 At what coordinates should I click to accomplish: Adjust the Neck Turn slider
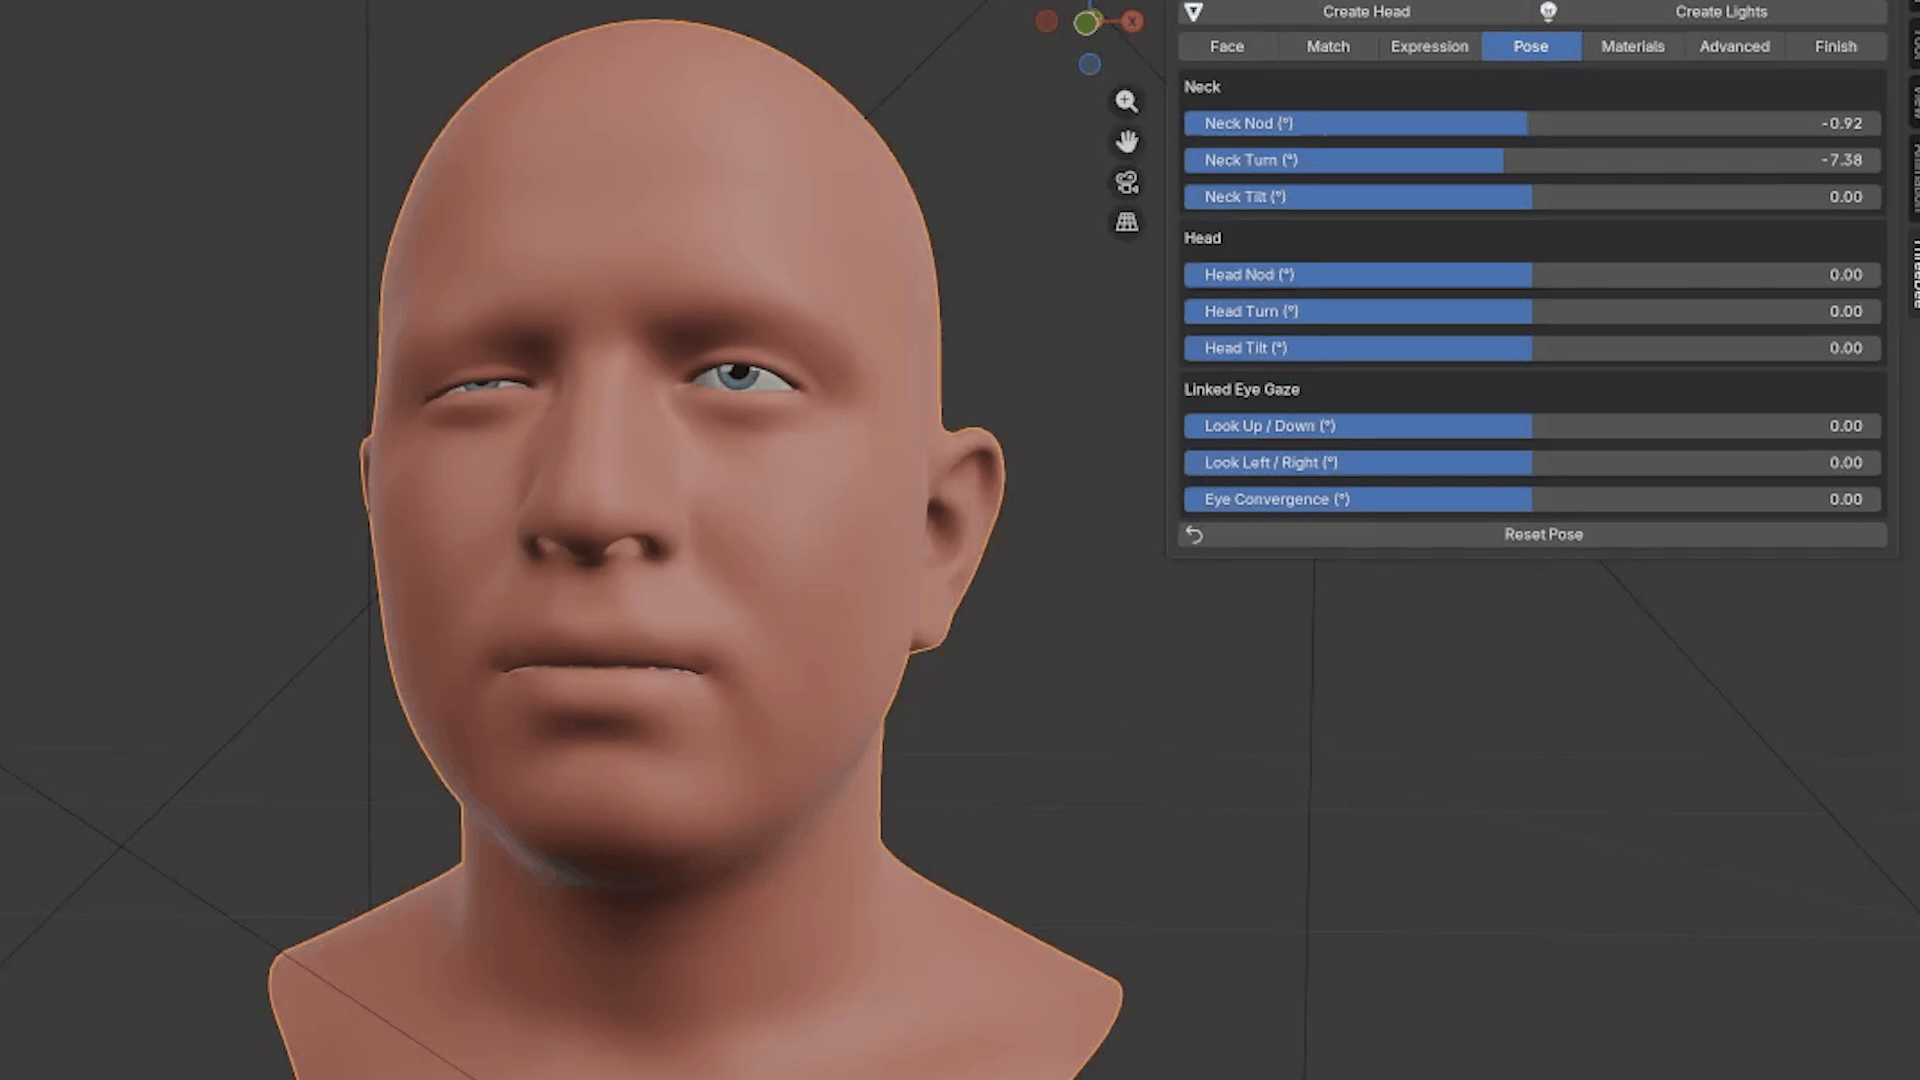pyautogui.click(x=1532, y=160)
